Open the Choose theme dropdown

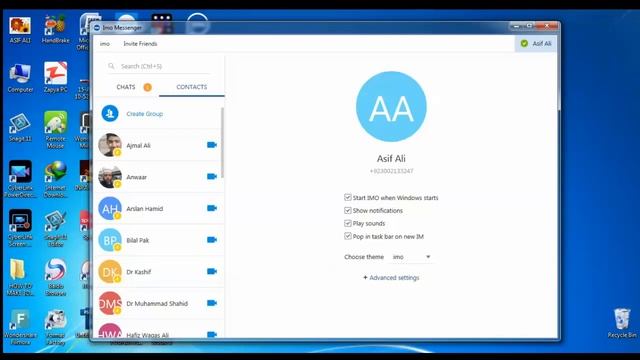(411, 257)
